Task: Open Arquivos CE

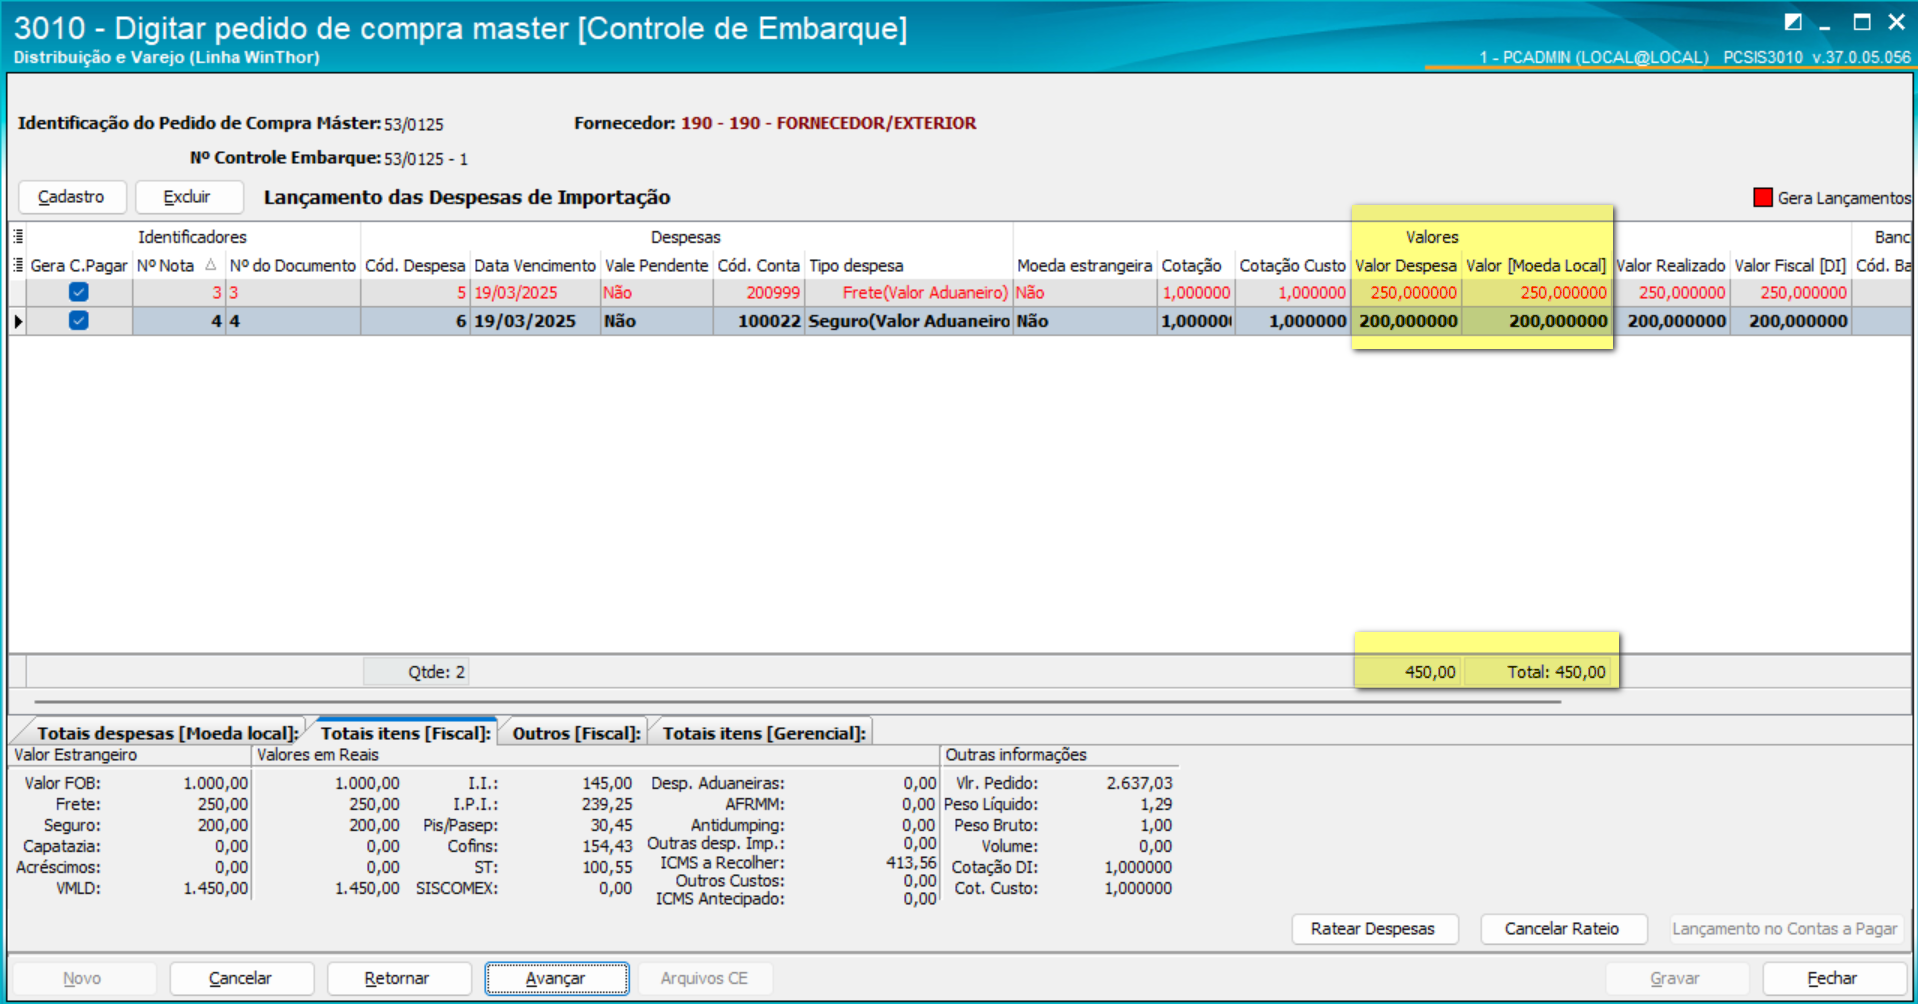Action: [x=704, y=978]
